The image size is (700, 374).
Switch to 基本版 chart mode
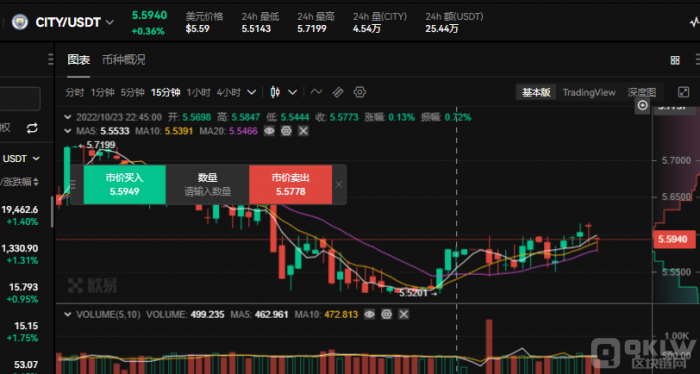[536, 92]
